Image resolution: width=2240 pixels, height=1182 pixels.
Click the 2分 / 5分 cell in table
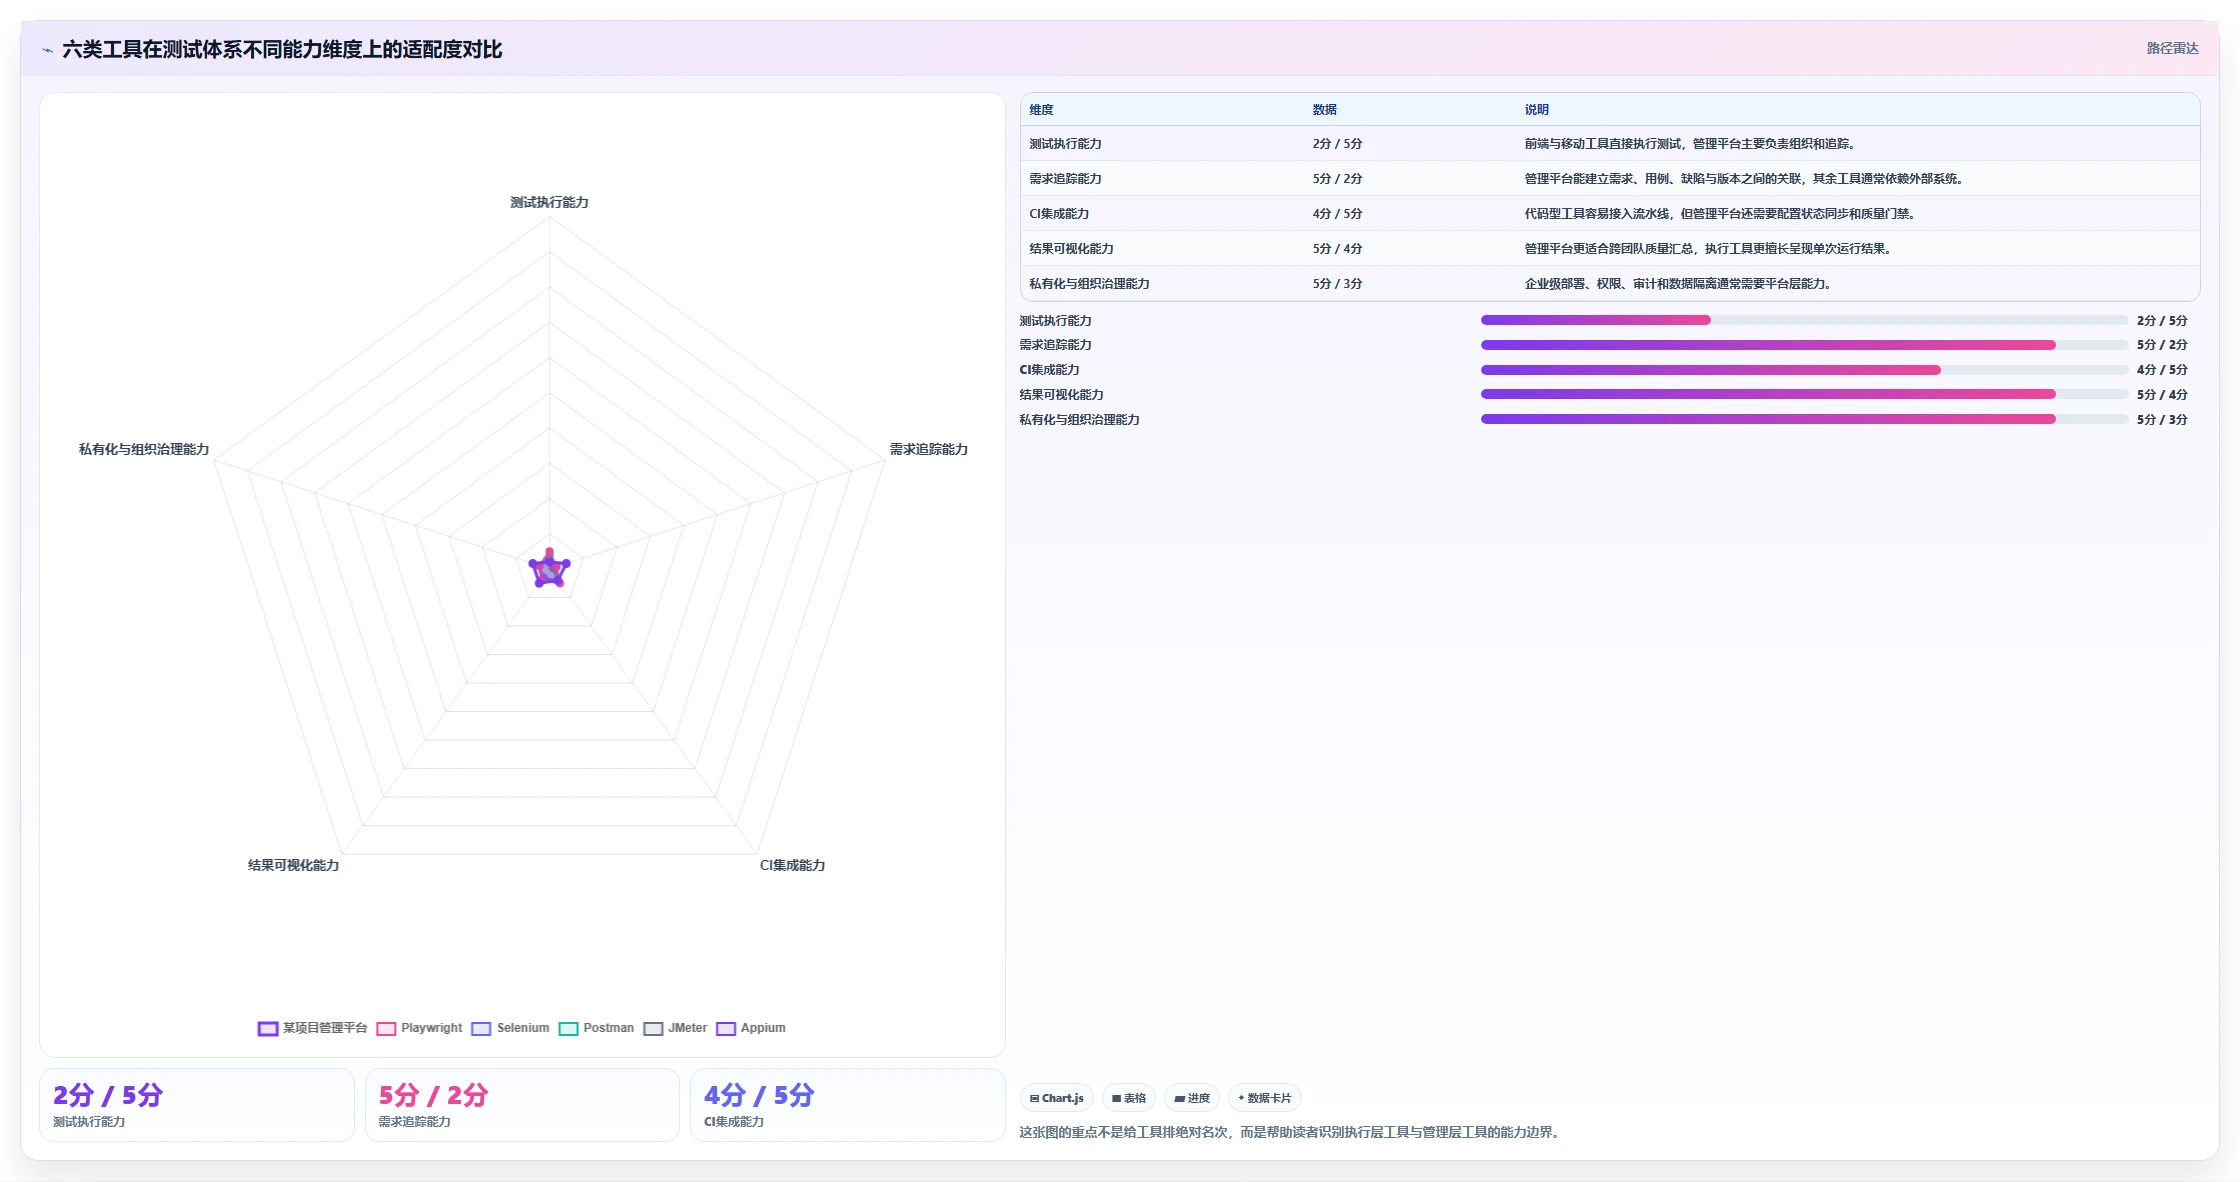point(1337,144)
